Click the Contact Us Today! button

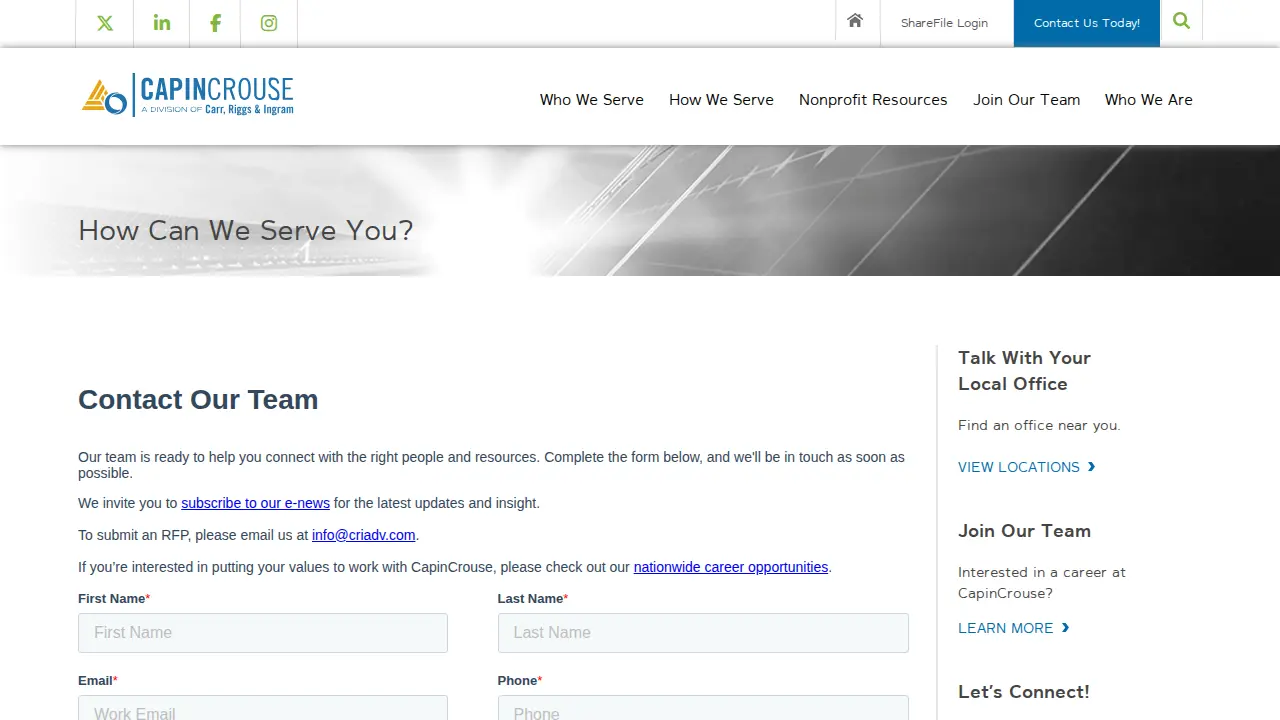(1087, 23)
